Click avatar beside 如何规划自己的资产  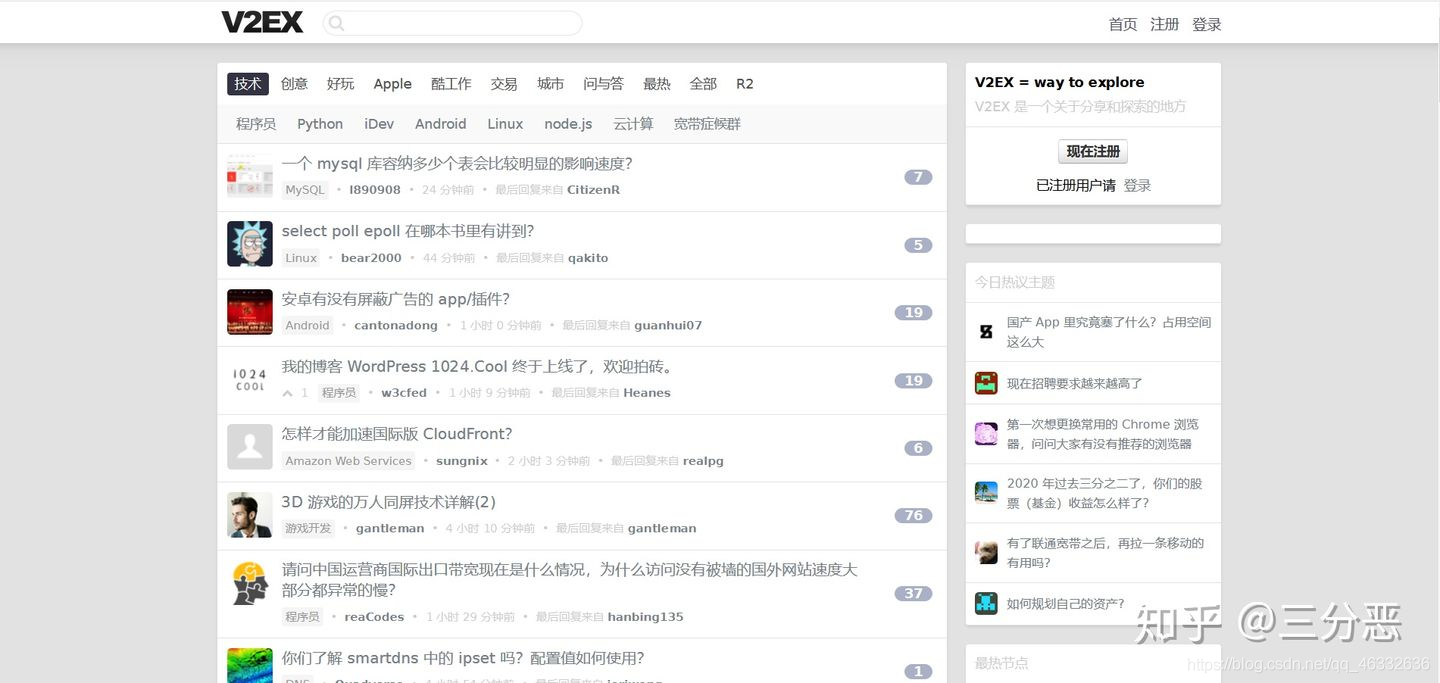coord(986,604)
